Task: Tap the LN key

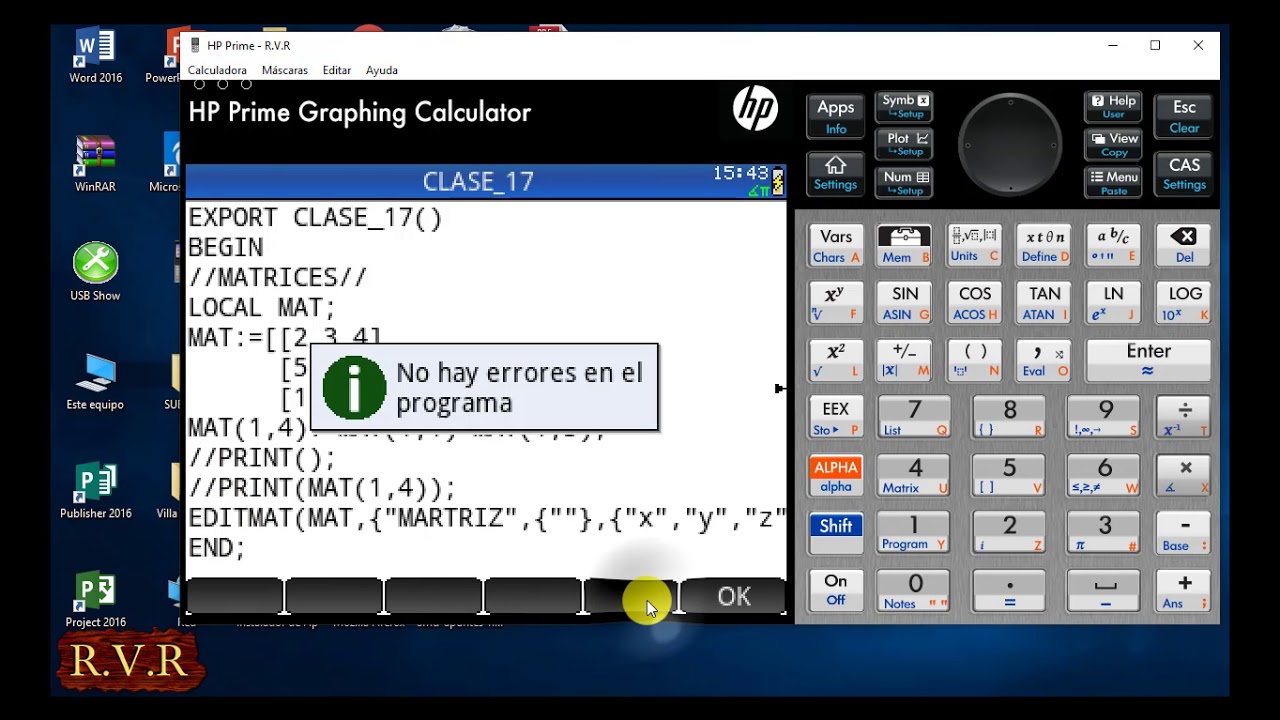Action: [x=1113, y=303]
